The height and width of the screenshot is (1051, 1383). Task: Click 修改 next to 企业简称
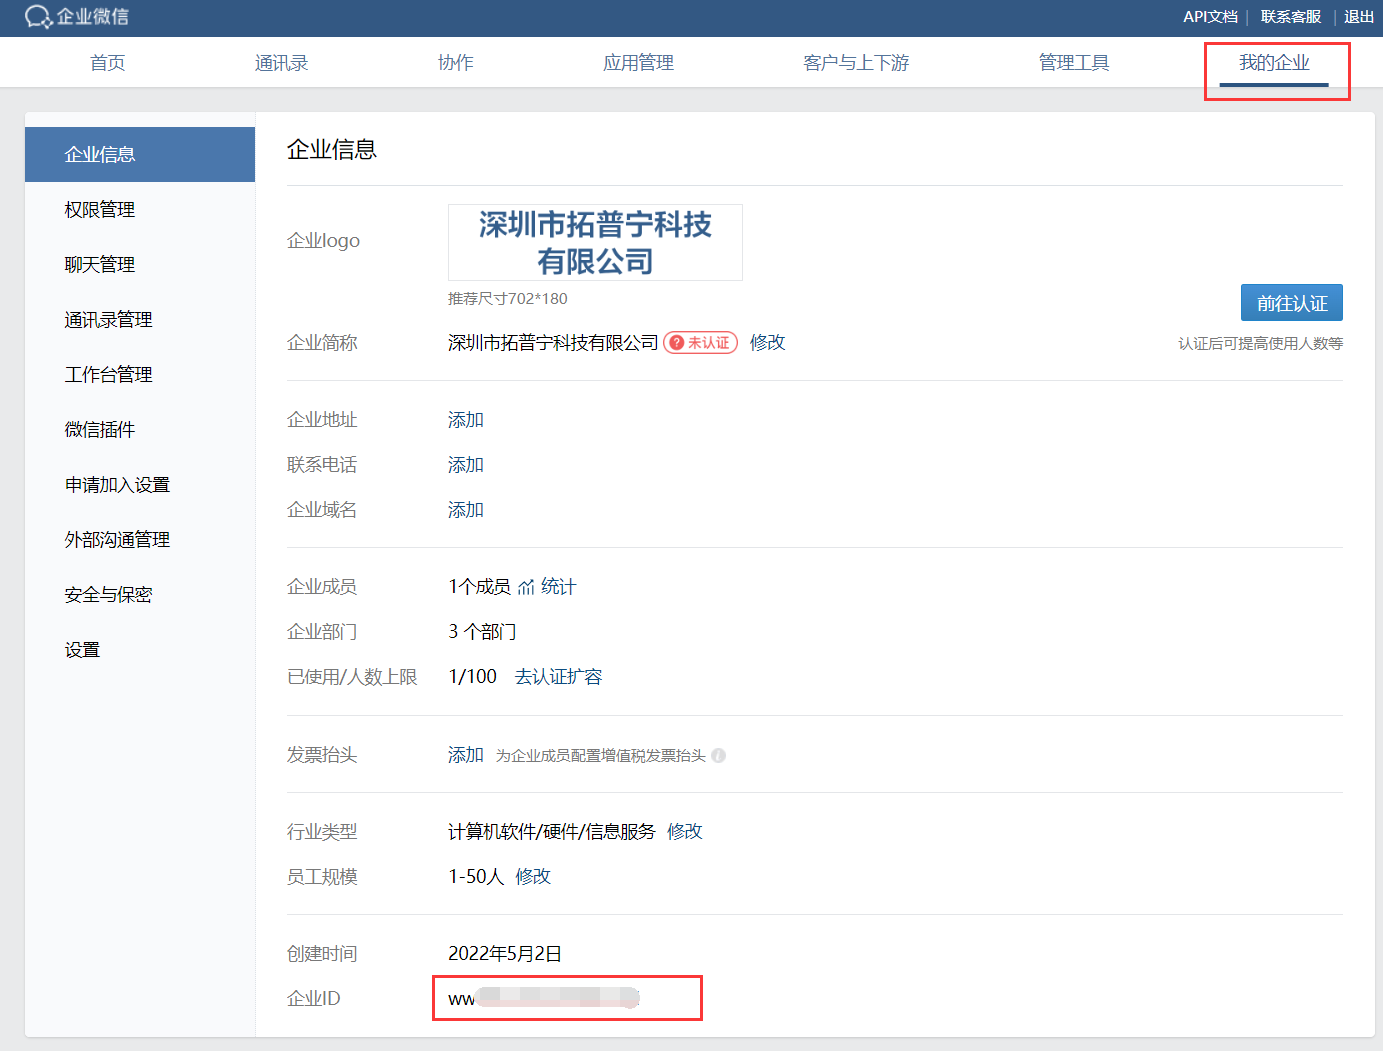coord(768,342)
